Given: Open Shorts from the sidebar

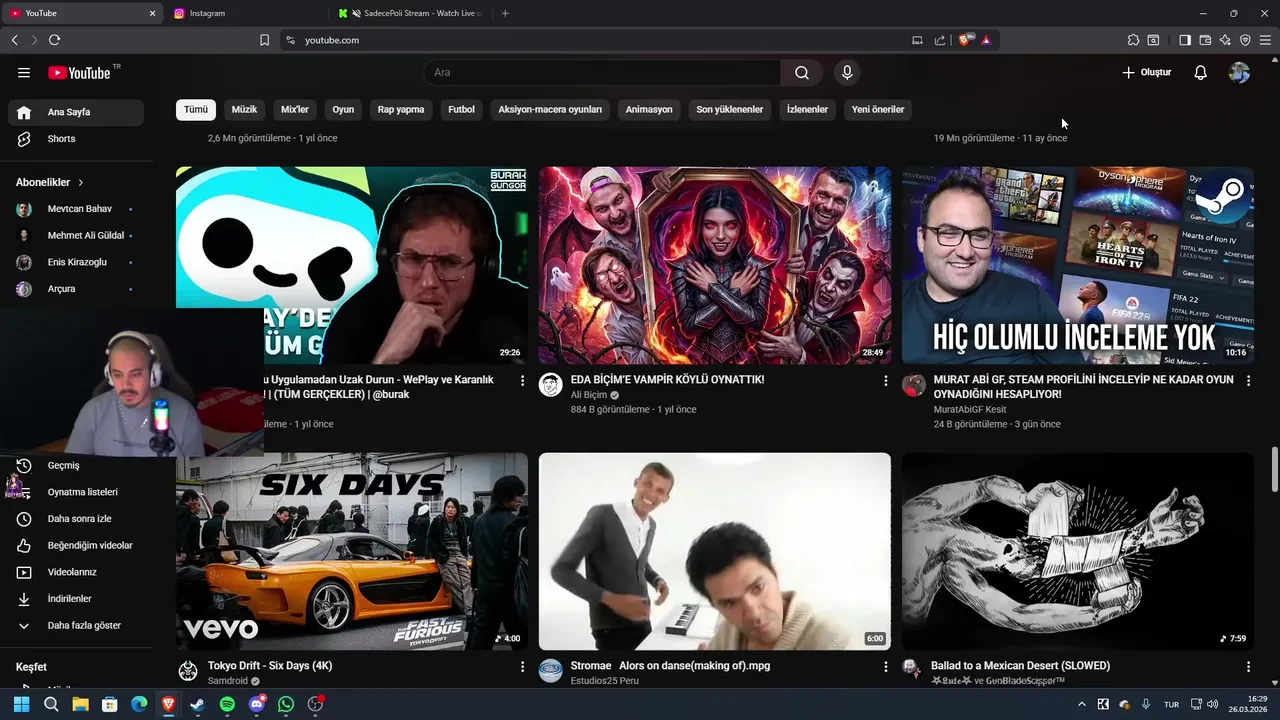Looking at the screenshot, I should coord(76,139).
